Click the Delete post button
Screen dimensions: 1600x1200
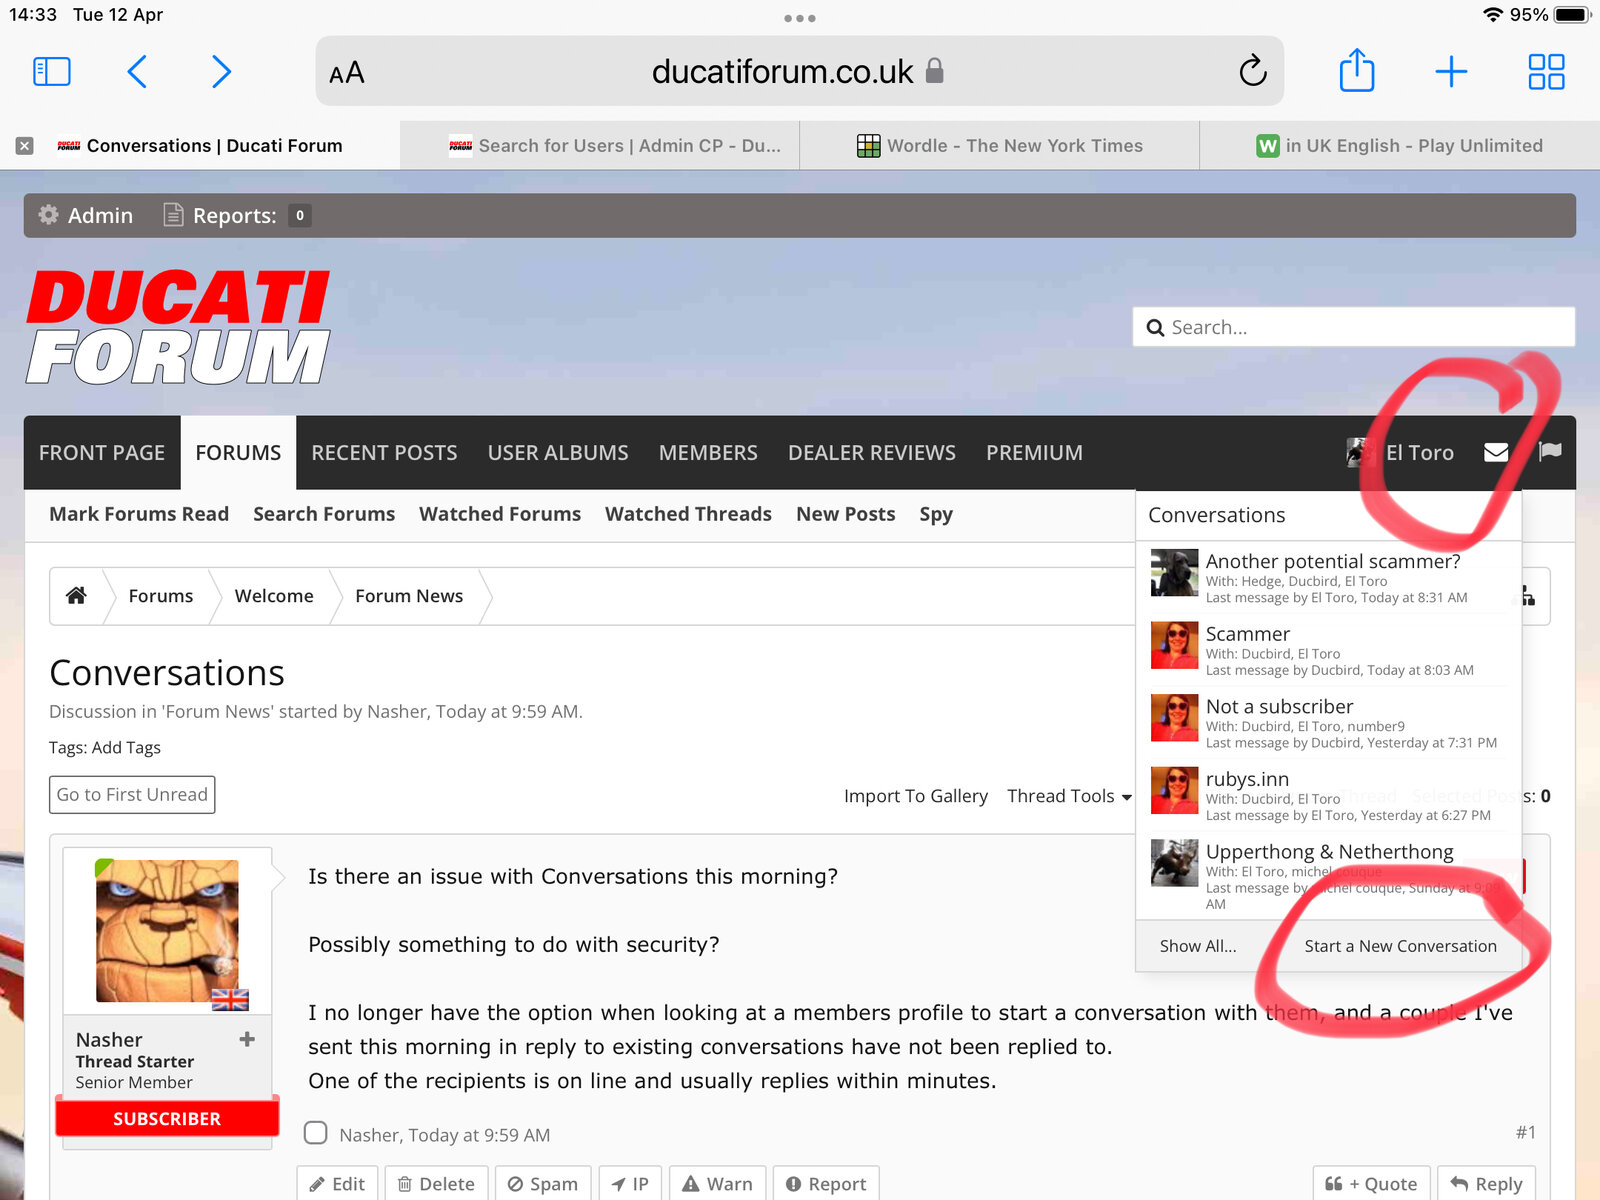(x=436, y=1184)
